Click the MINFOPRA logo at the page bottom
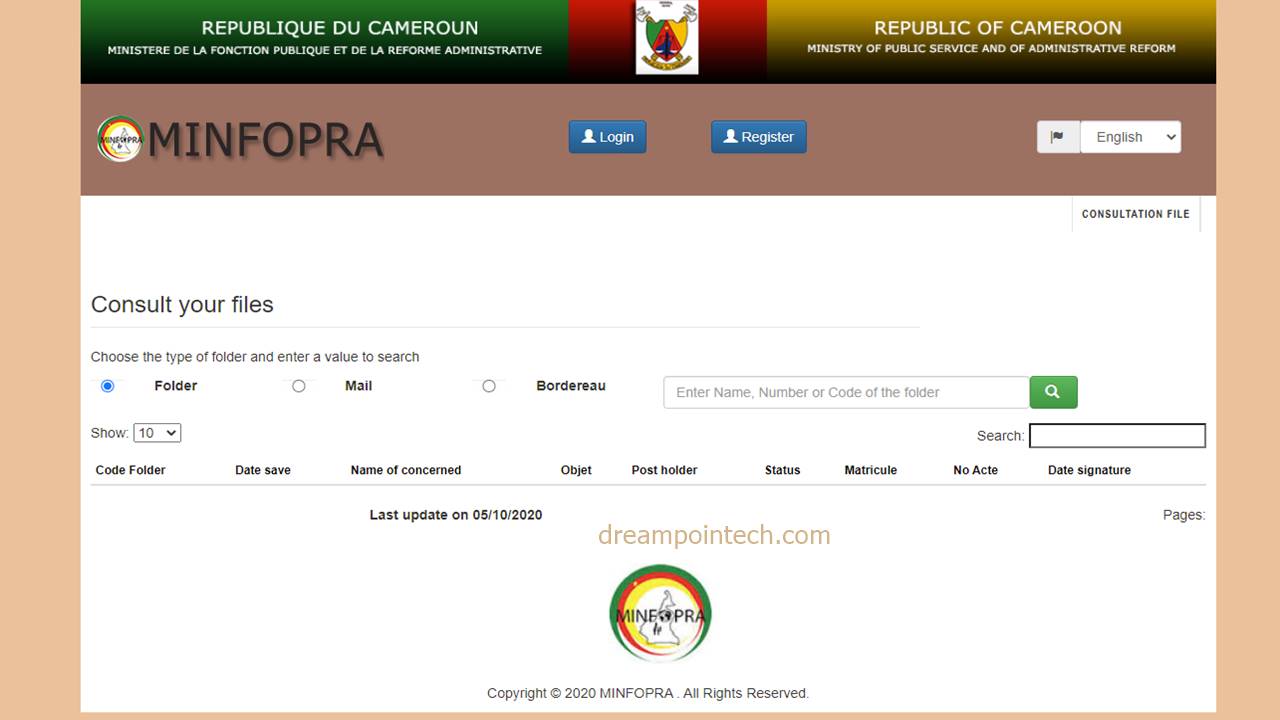 tap(660, 613)
